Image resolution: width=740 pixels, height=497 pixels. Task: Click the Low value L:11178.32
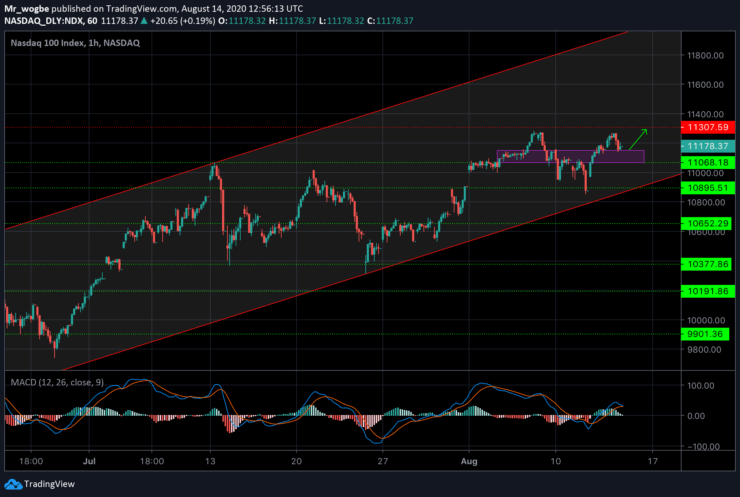[x=342, y=21]
